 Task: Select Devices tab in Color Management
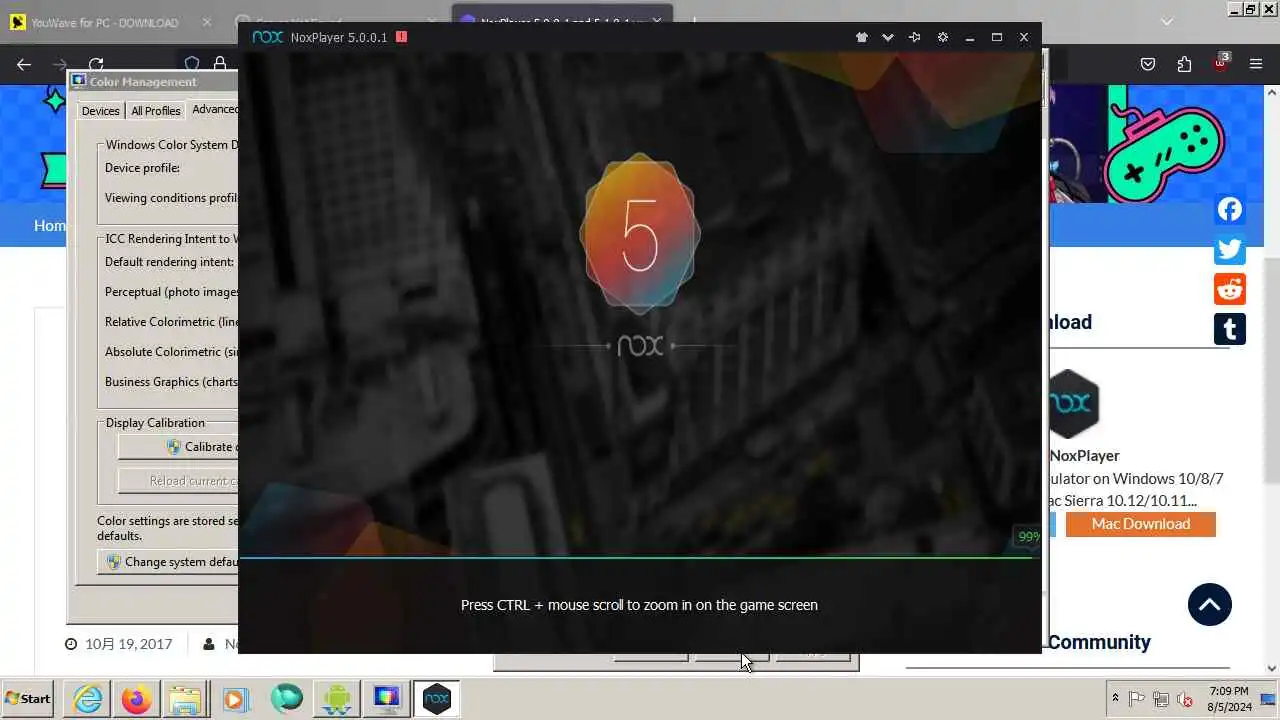pos(100,111)
